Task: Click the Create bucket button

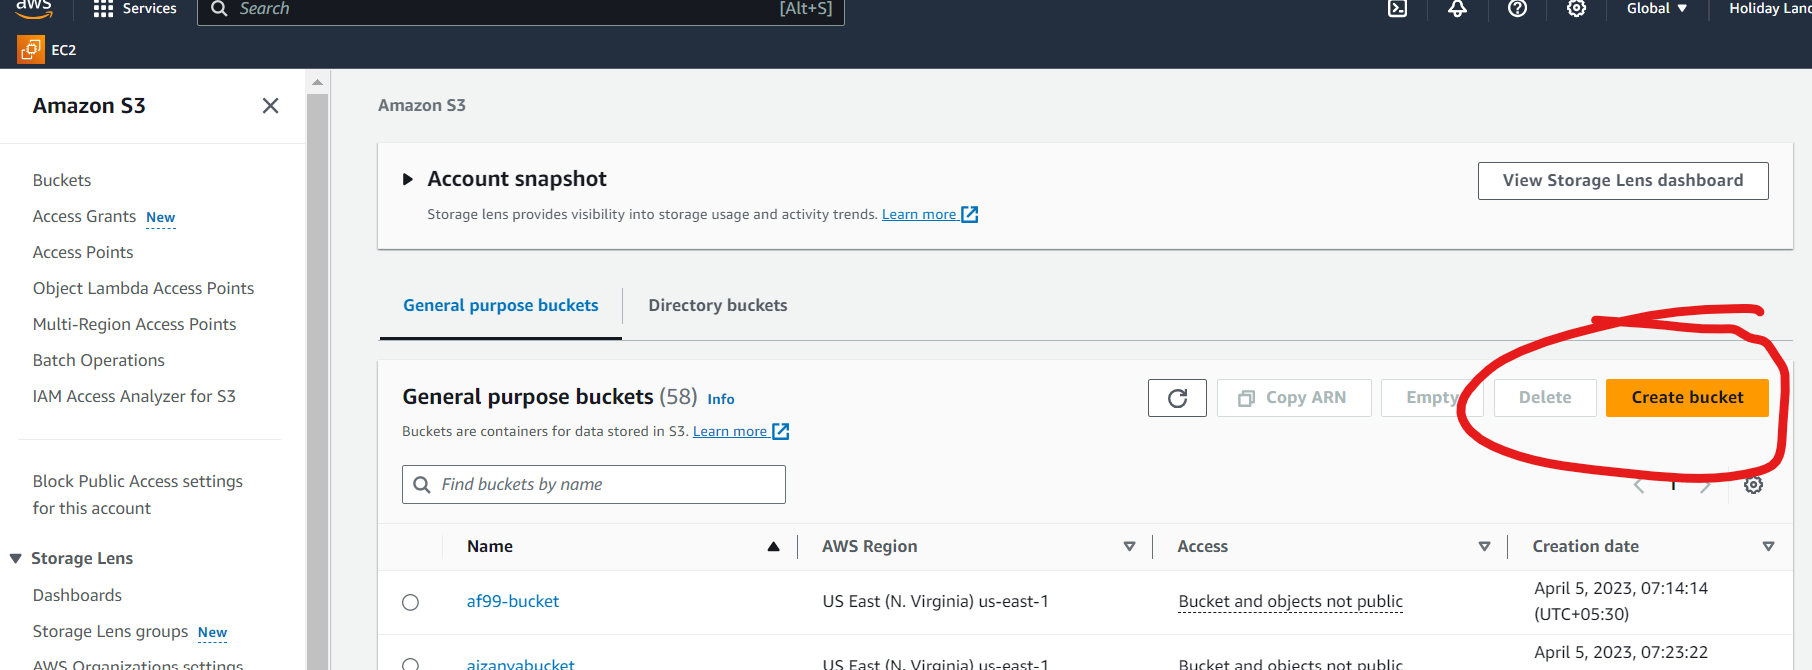Action: click(1686, 398)
